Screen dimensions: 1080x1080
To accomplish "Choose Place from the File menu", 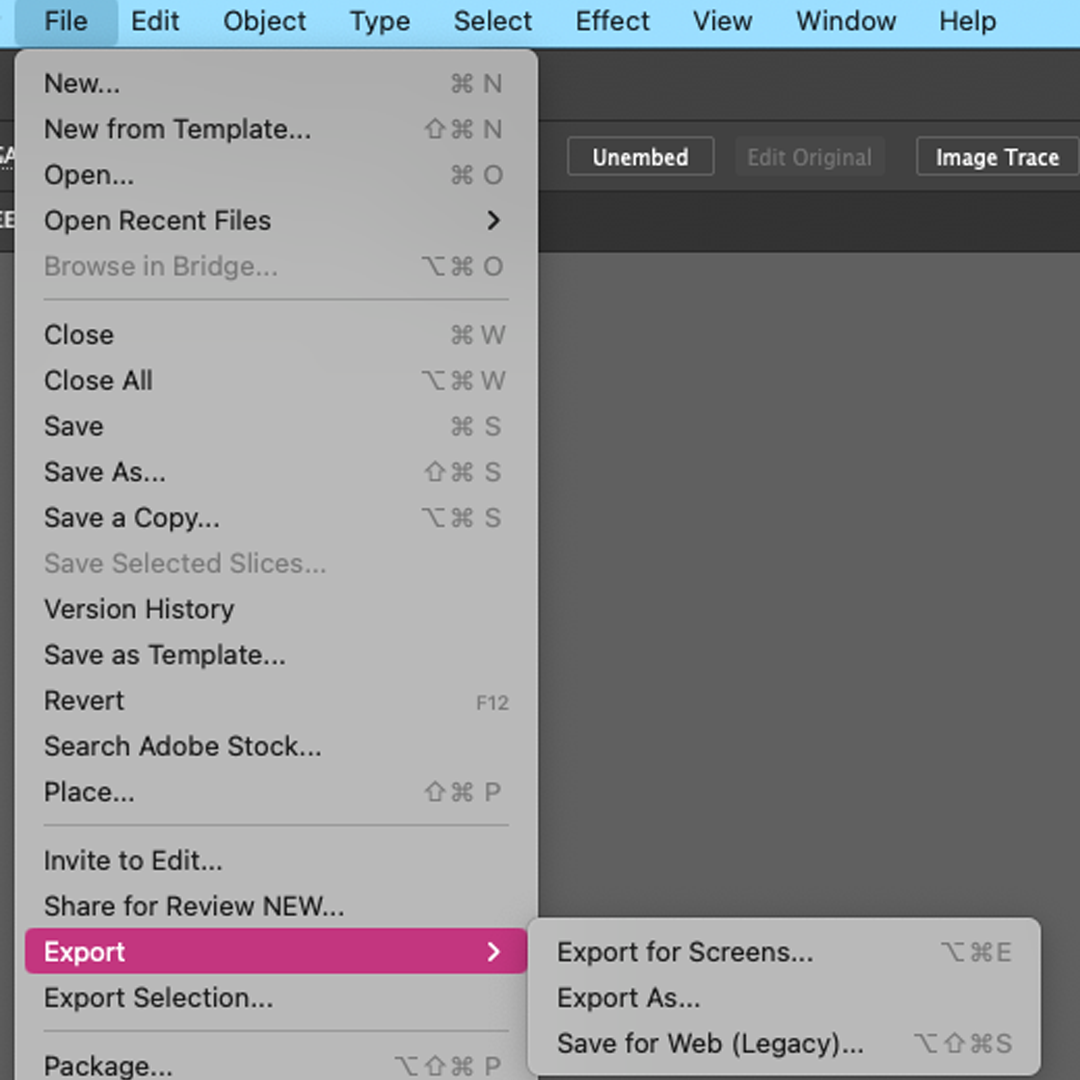I will point(89,792).
